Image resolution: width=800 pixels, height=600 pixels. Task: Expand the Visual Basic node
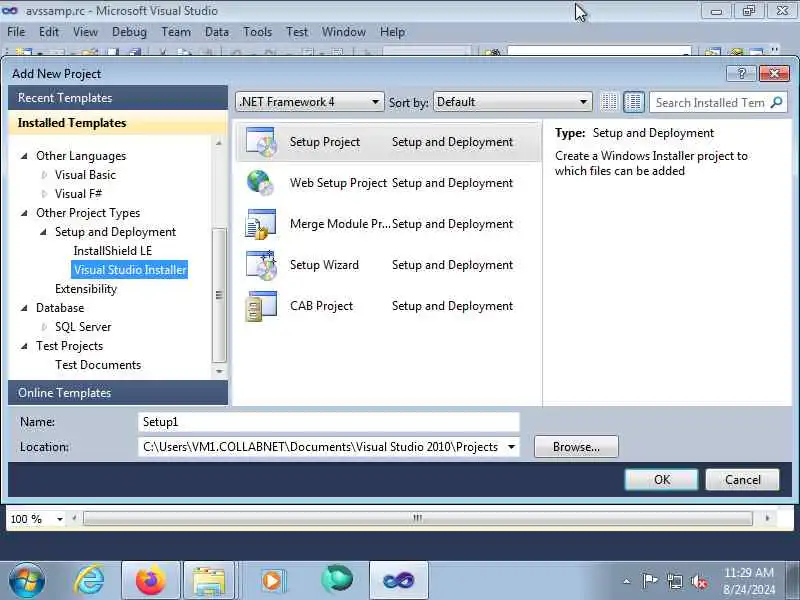[44, 175]
